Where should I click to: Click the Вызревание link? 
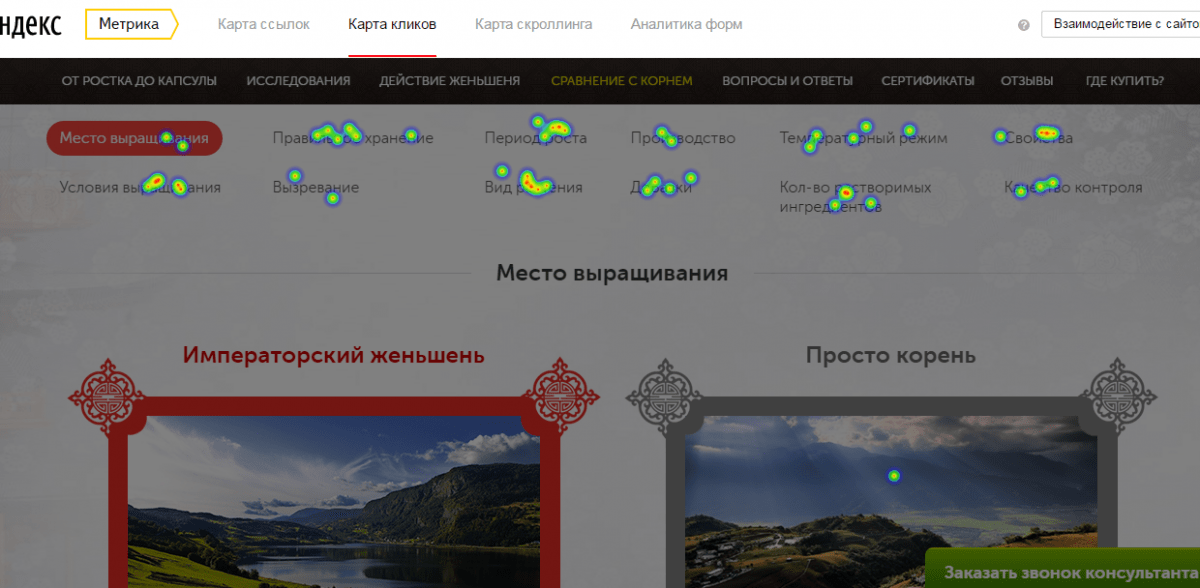315,187
